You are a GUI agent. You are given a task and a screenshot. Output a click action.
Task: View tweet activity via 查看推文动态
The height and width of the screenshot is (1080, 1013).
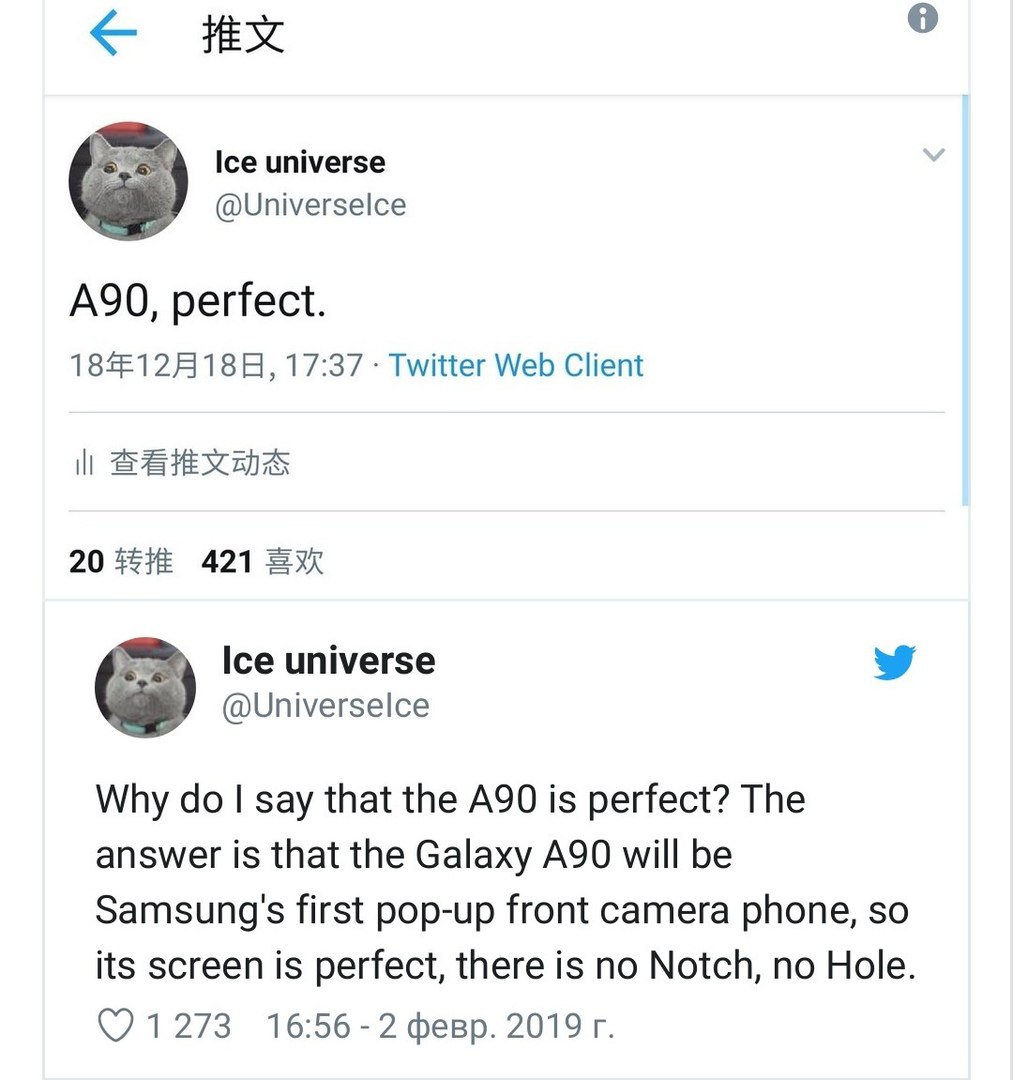200,463
